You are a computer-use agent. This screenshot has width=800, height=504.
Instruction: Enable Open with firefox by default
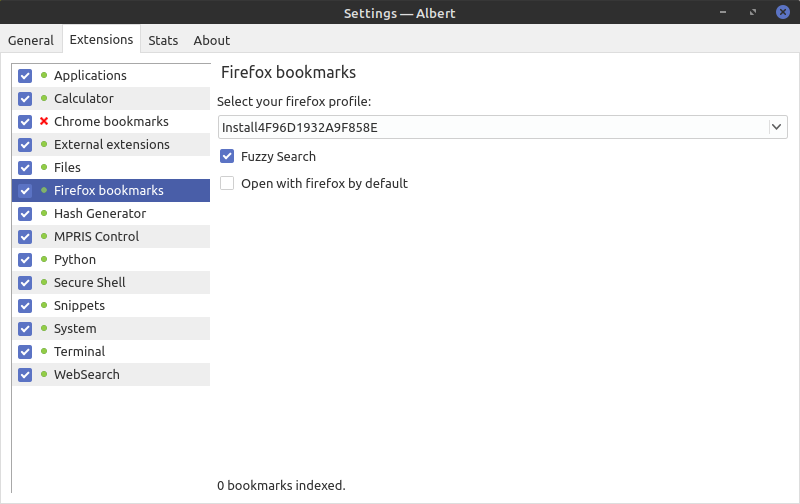227,183
